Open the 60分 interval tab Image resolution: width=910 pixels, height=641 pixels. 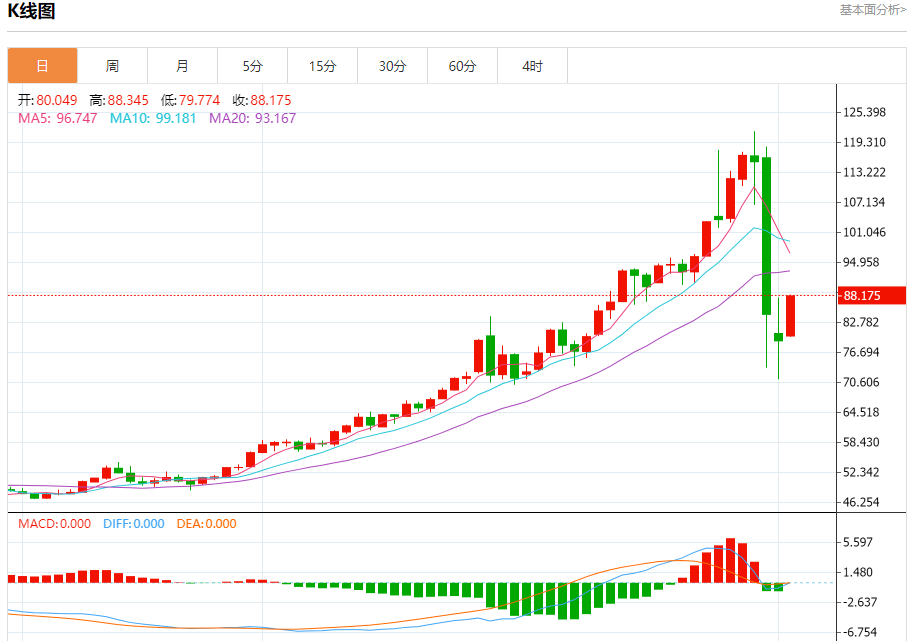click(x=463, y=66)
